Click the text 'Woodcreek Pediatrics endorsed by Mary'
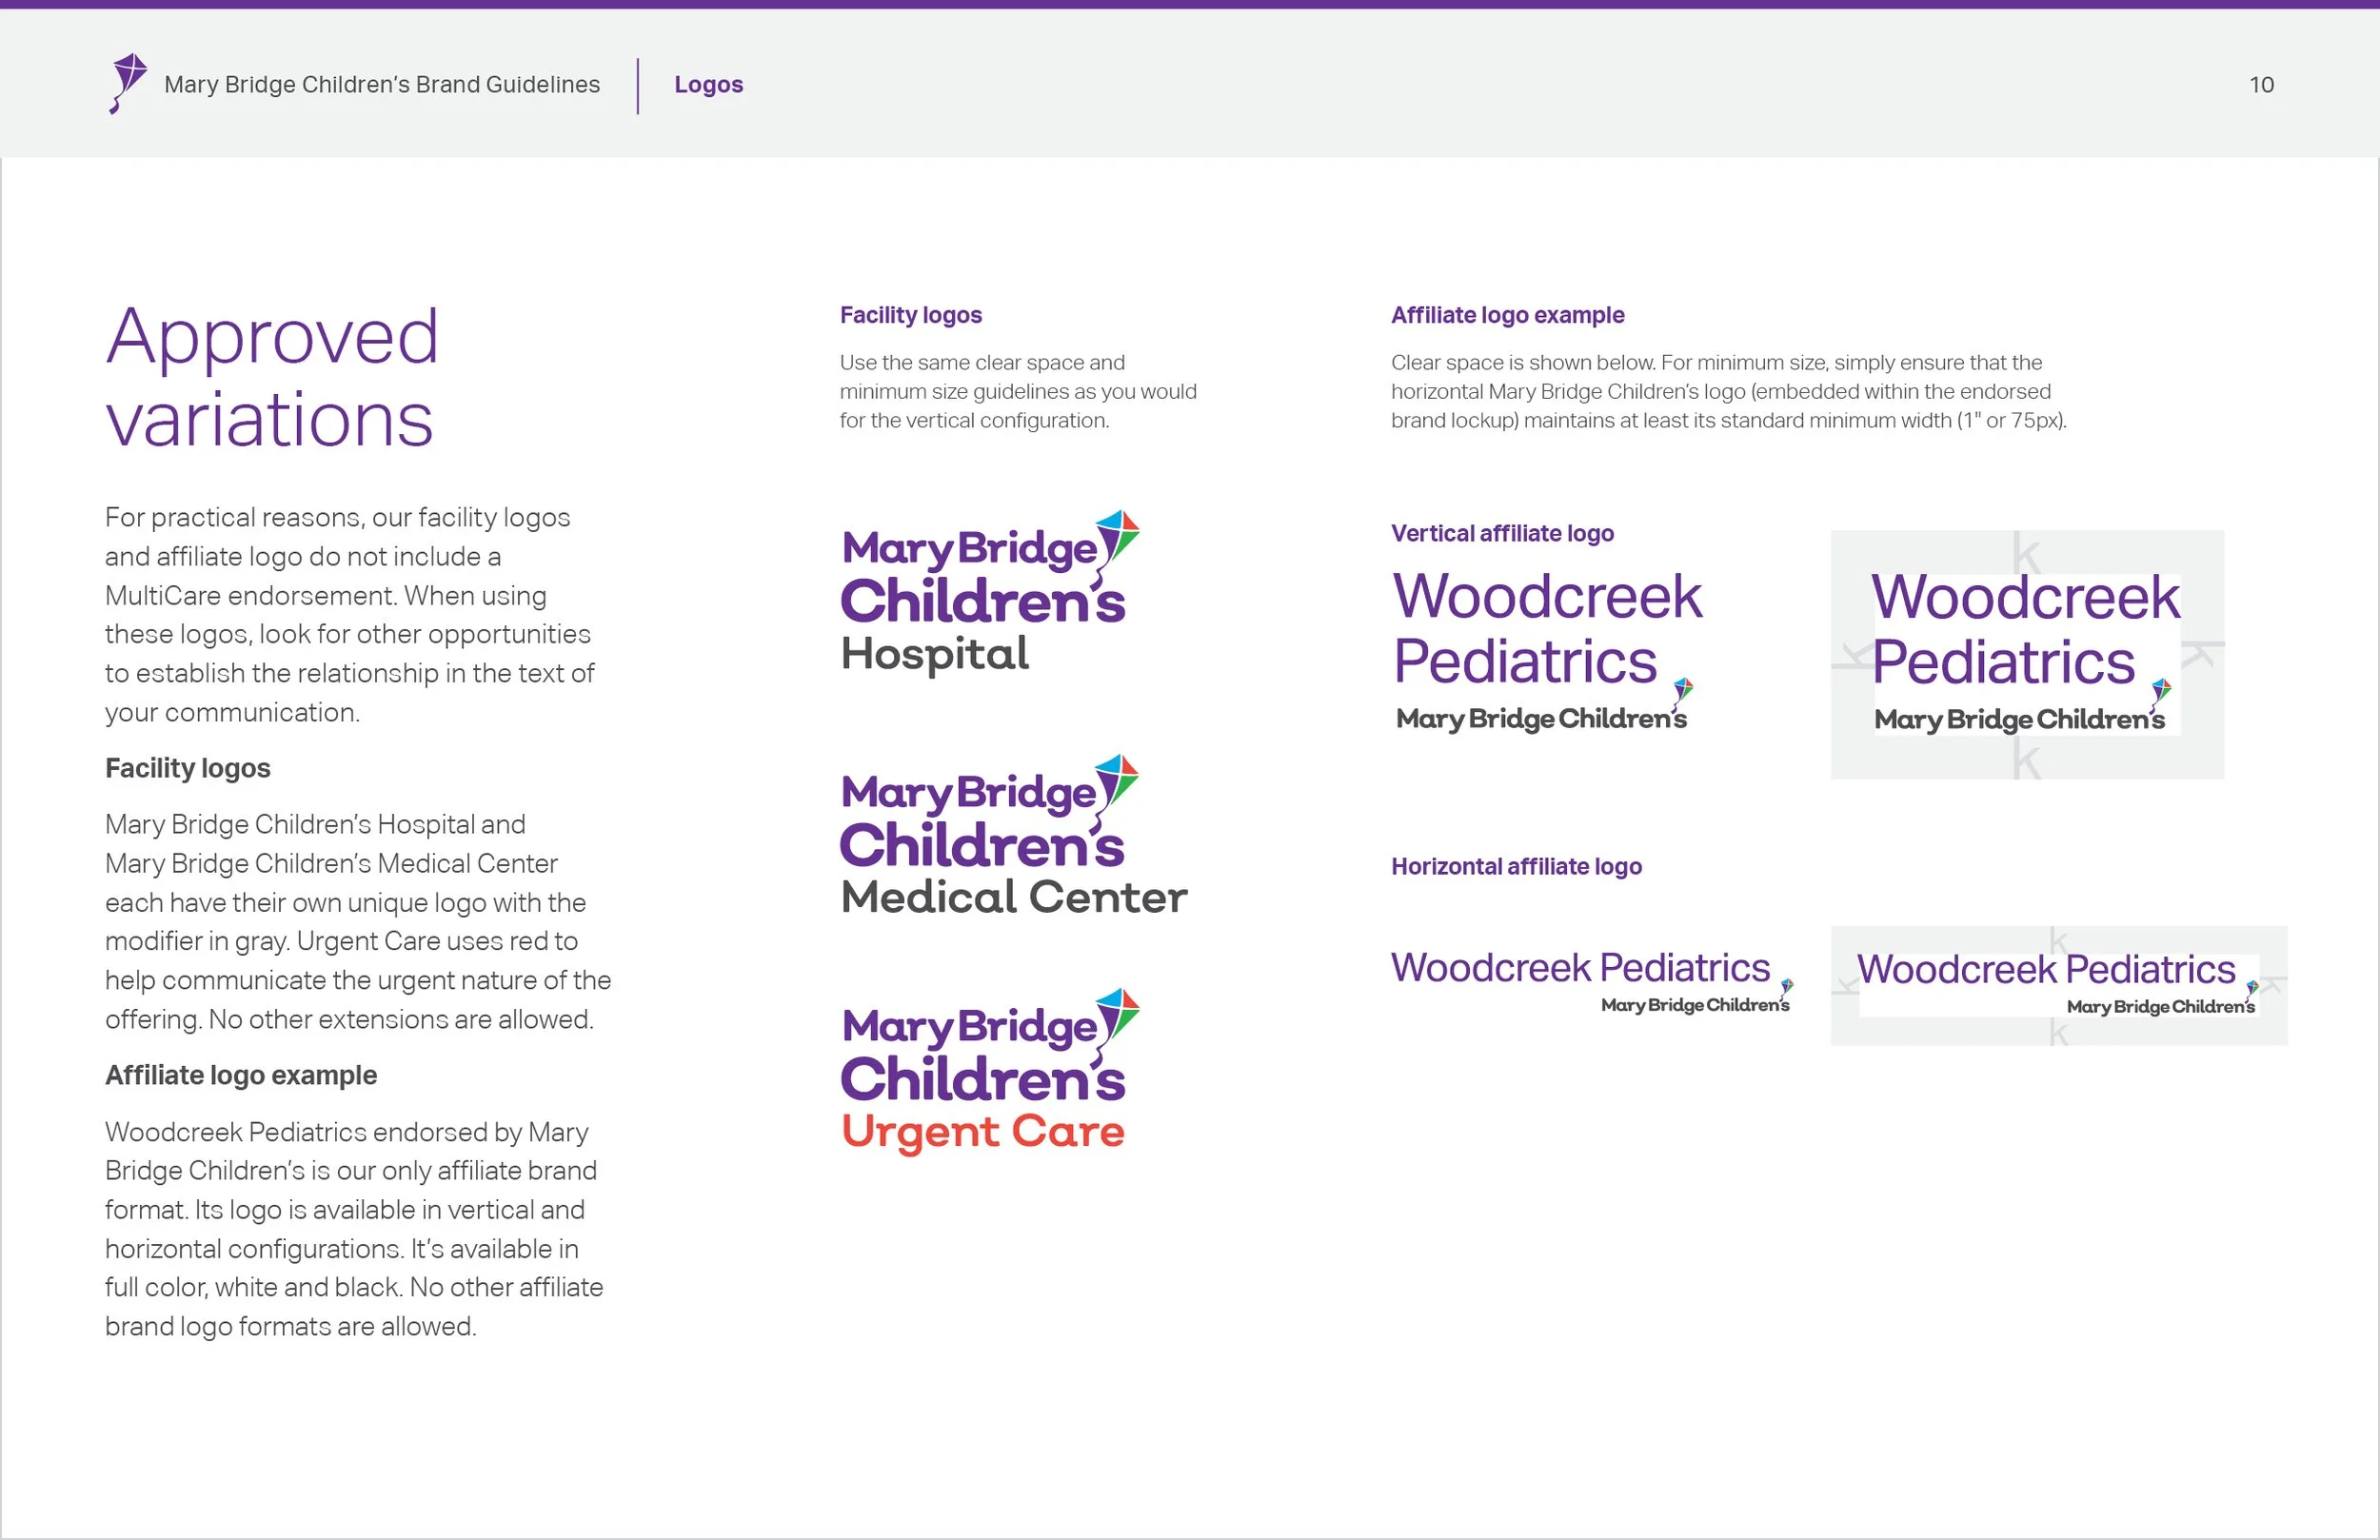The height and width of the screenshot is (1540, 2380). (x=347, y=1132)
